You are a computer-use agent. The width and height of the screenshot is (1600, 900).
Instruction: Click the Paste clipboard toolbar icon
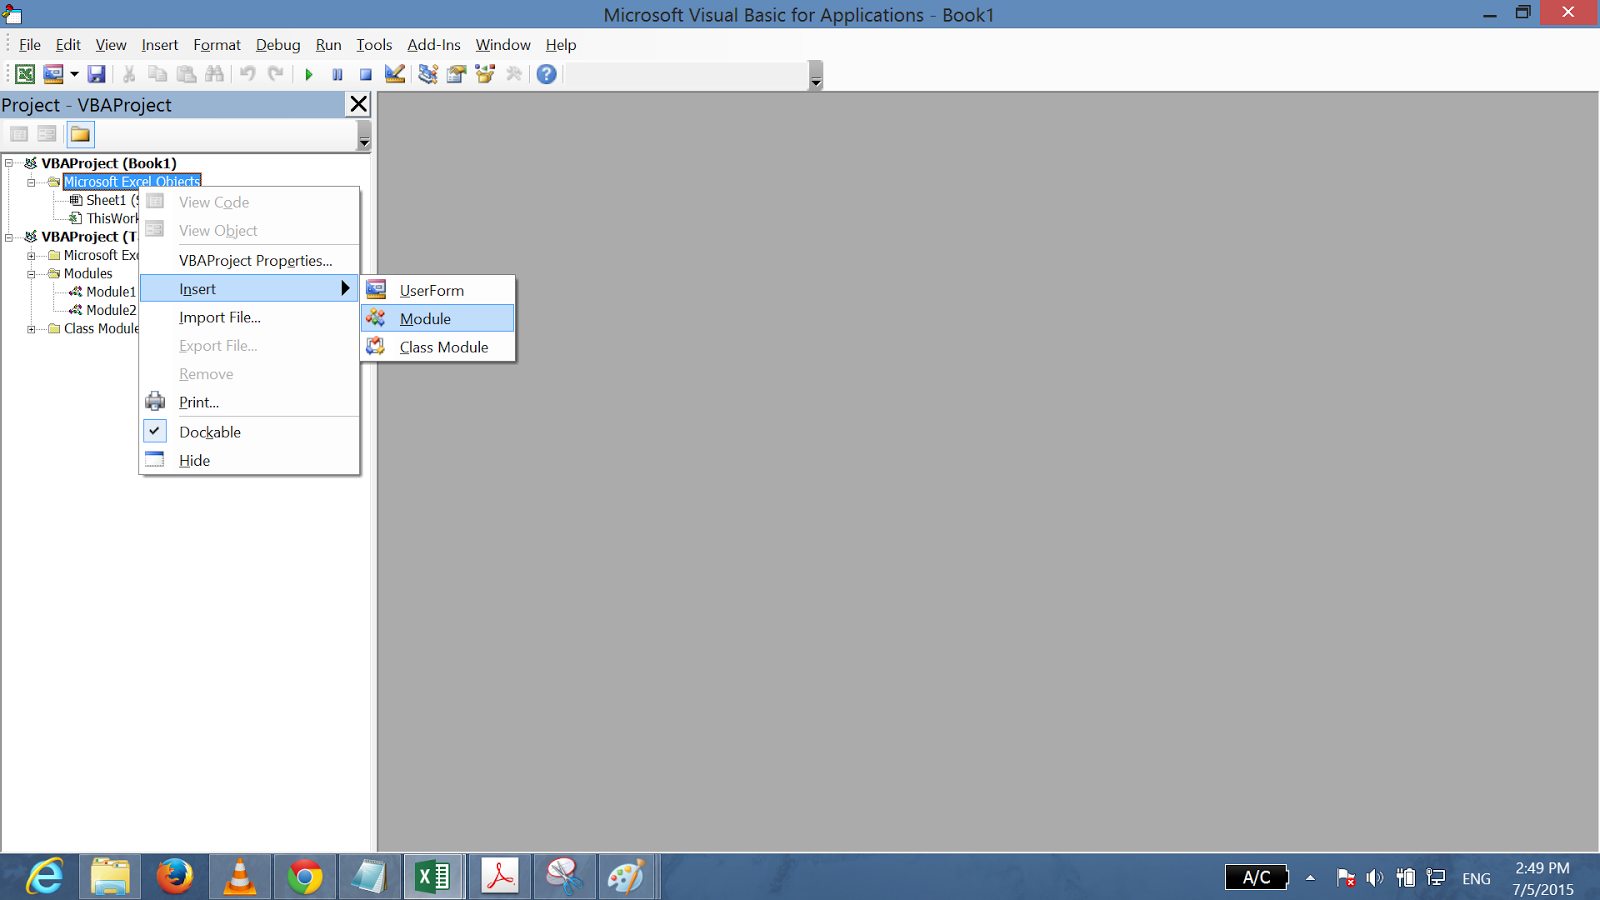[x=186, y=74]
